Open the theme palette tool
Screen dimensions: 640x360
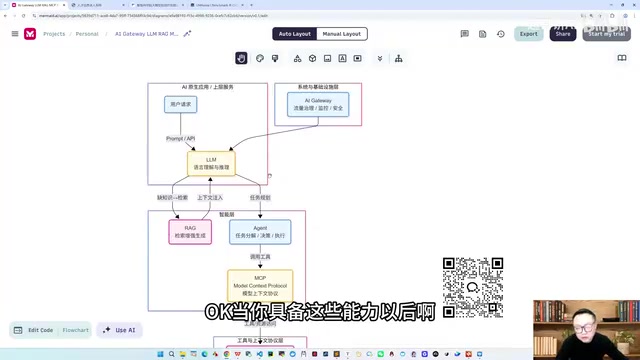[x=260, y=58]
